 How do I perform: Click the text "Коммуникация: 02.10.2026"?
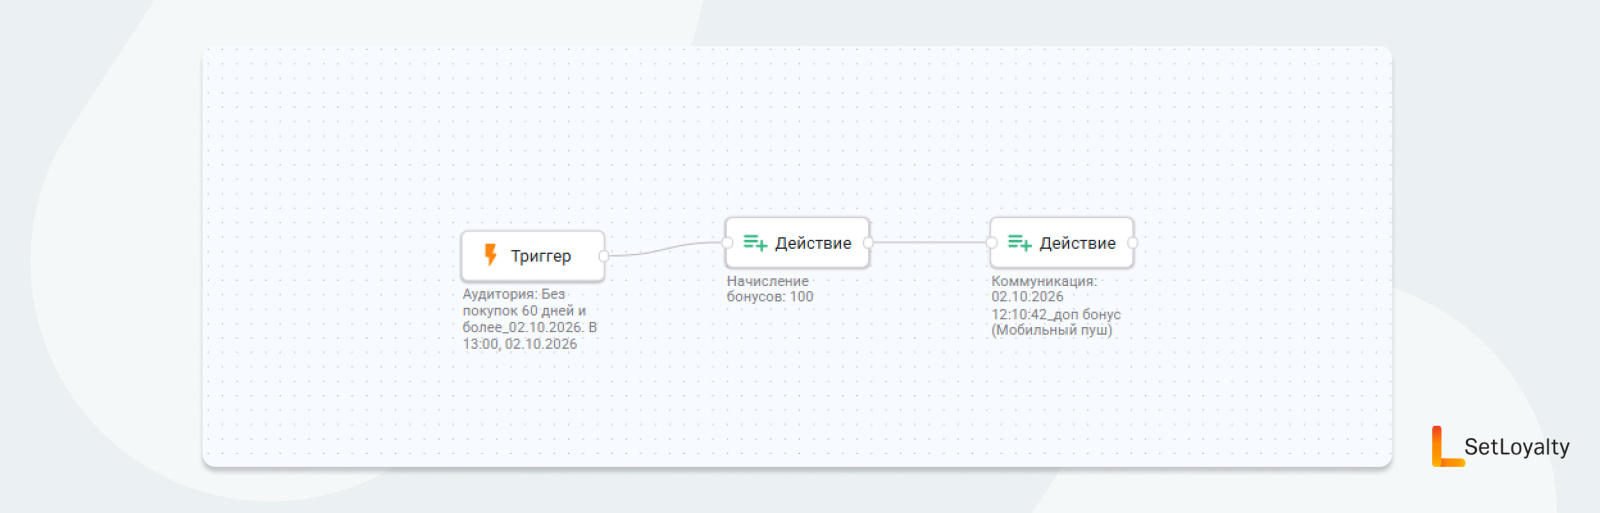(x=1044, y=289)
